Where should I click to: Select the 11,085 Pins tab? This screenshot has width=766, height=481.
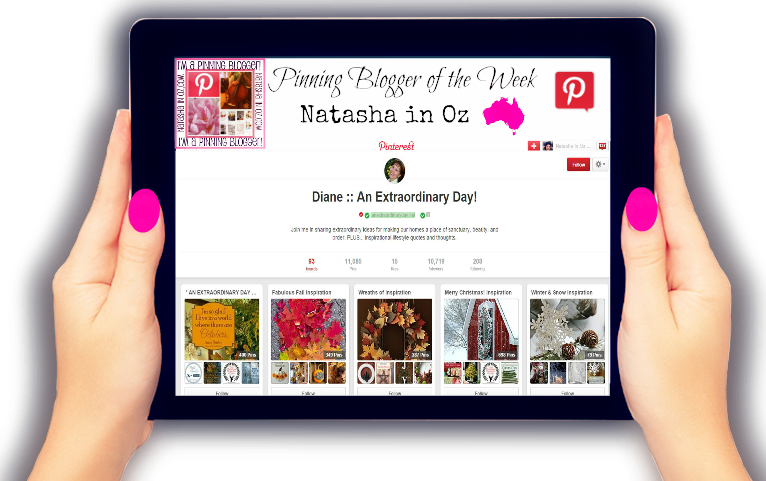353,264
